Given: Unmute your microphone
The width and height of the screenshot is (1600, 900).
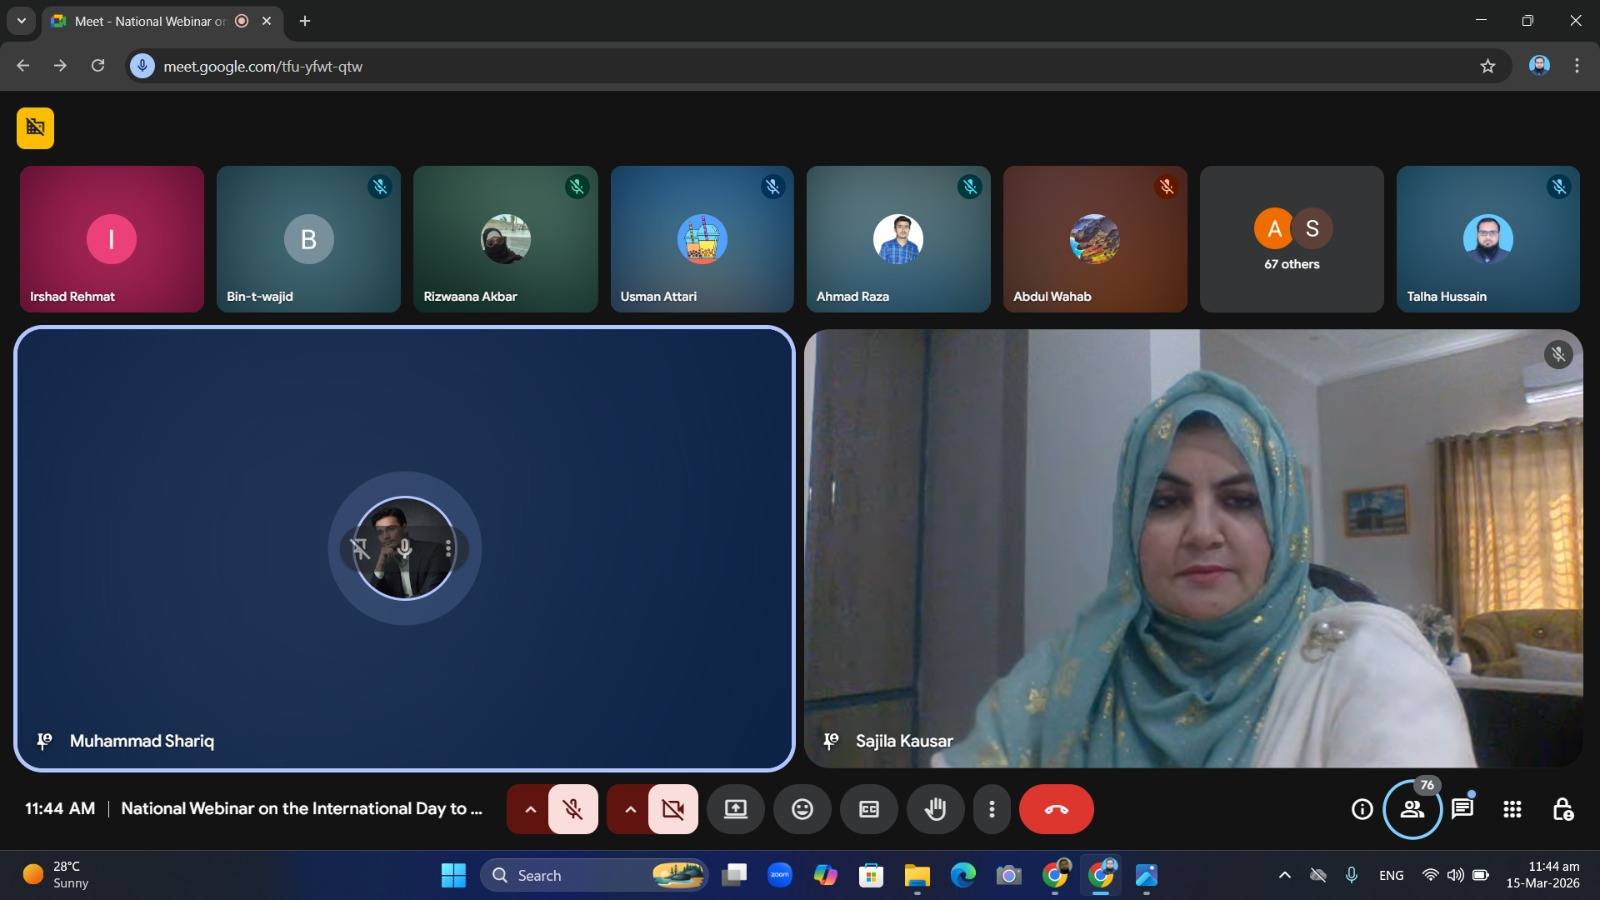Looking at the screenshot, I should tap(573, 809).
